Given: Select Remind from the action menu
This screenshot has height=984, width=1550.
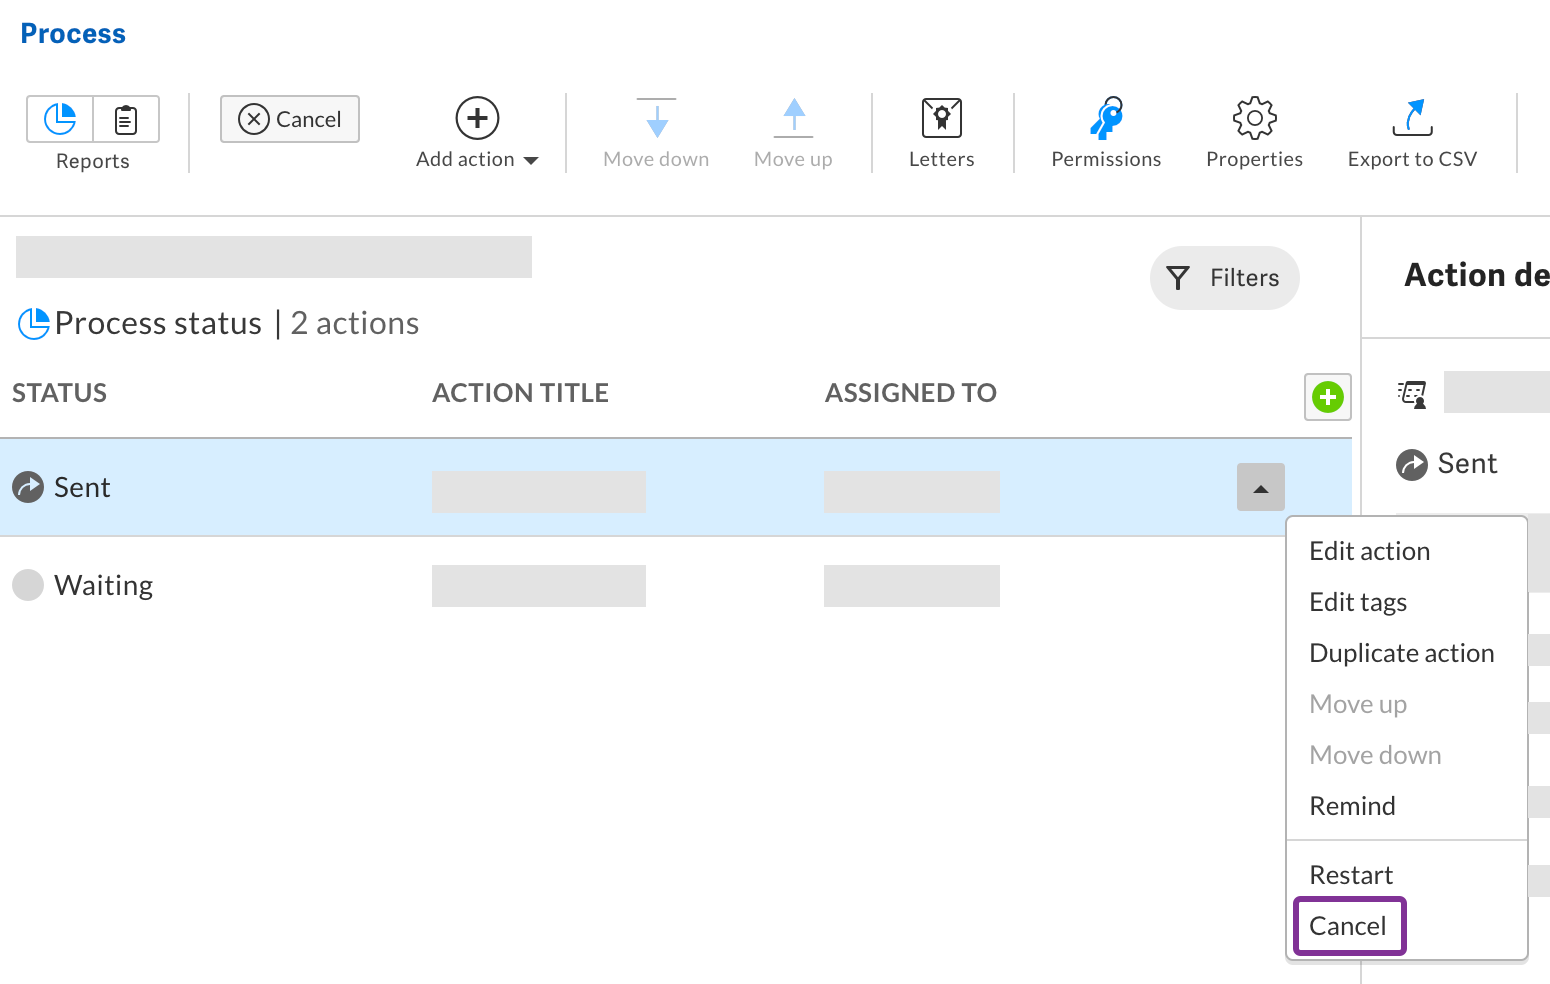Looking at the screenshot, I should coord(1352,805).
